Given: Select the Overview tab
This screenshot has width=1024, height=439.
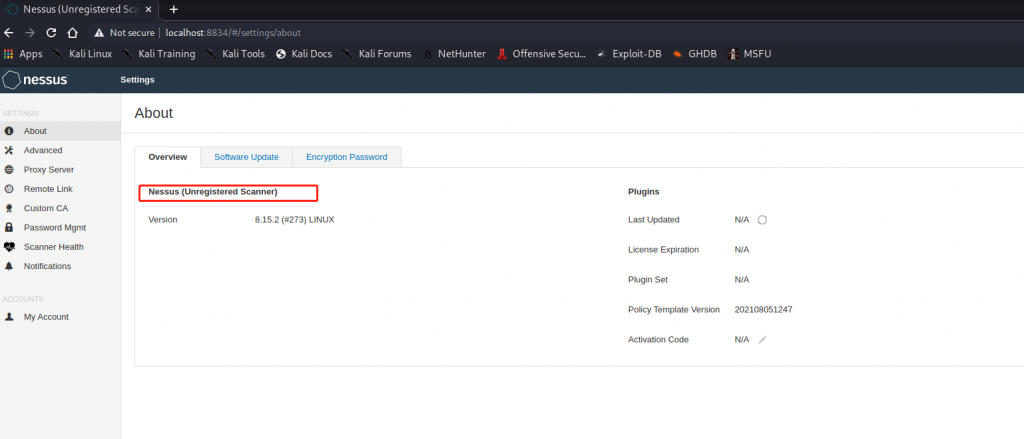Looking at the screenshot, I should (x=168, y=157).
